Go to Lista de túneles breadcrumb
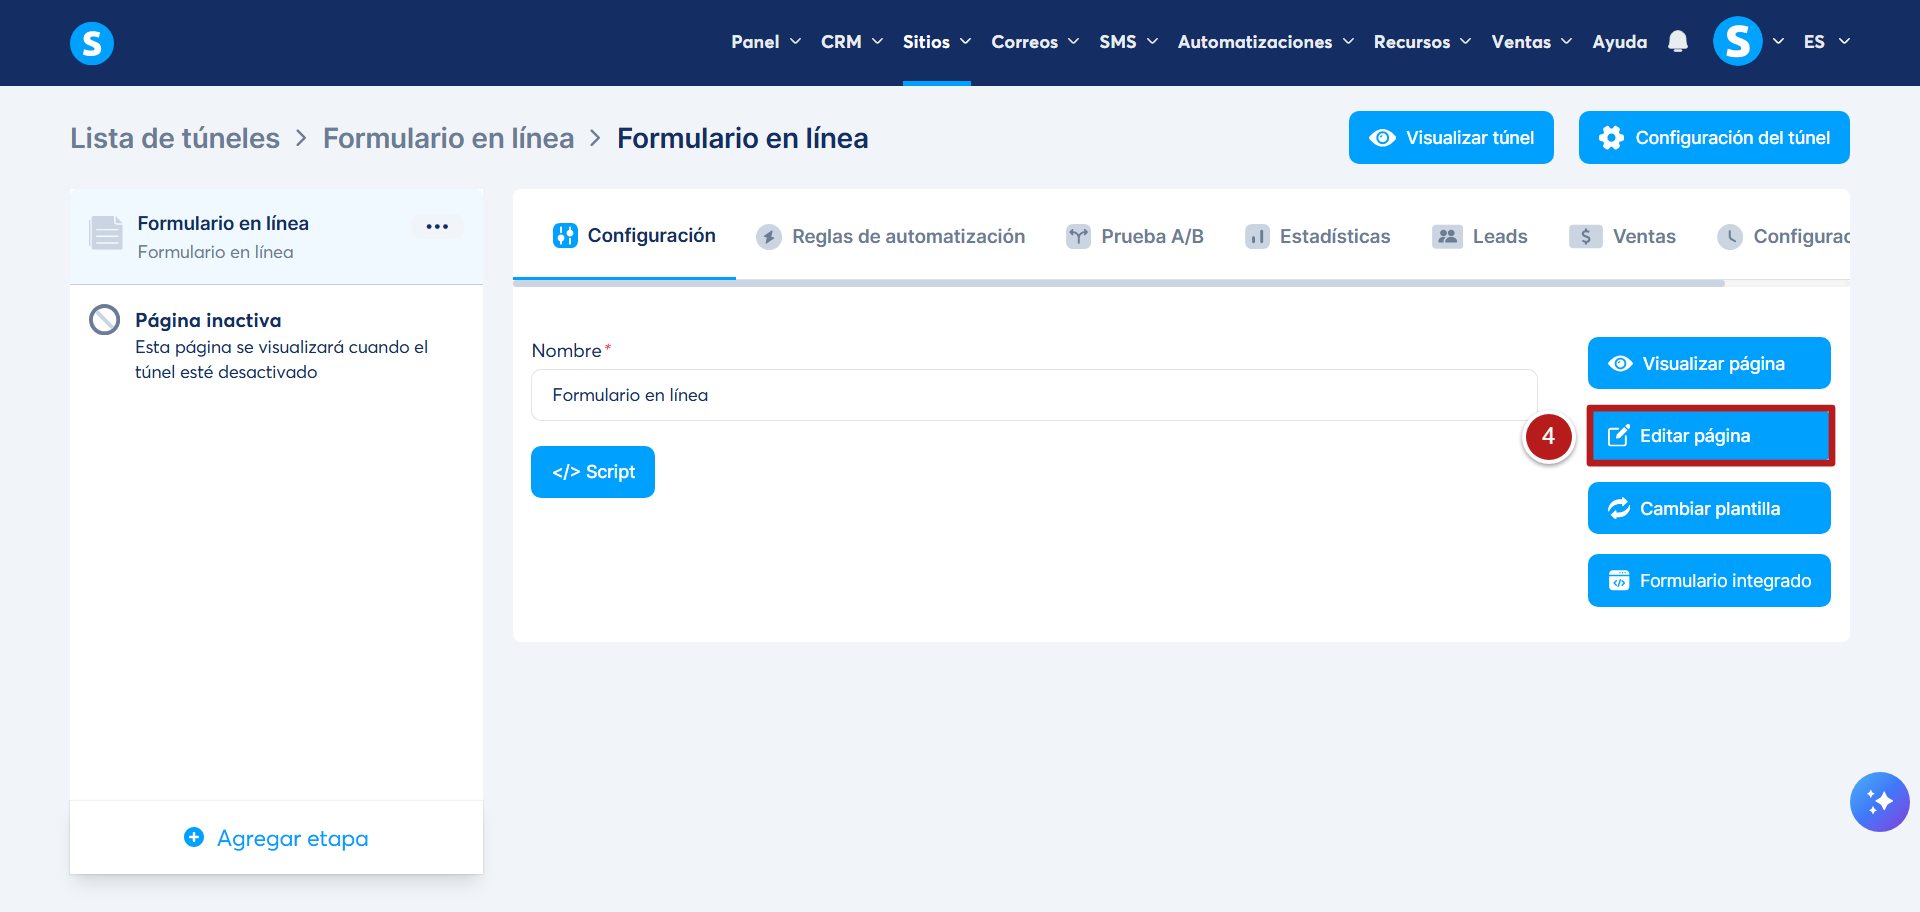Viewport: 1920px width, 912px height. tap(175, 138)
